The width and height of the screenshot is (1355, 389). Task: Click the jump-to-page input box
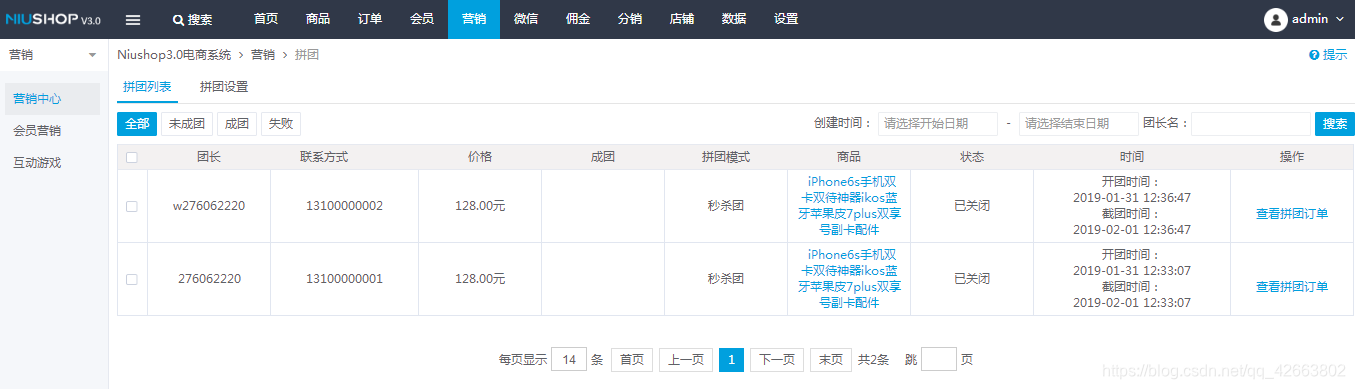(x=939, y=360)
